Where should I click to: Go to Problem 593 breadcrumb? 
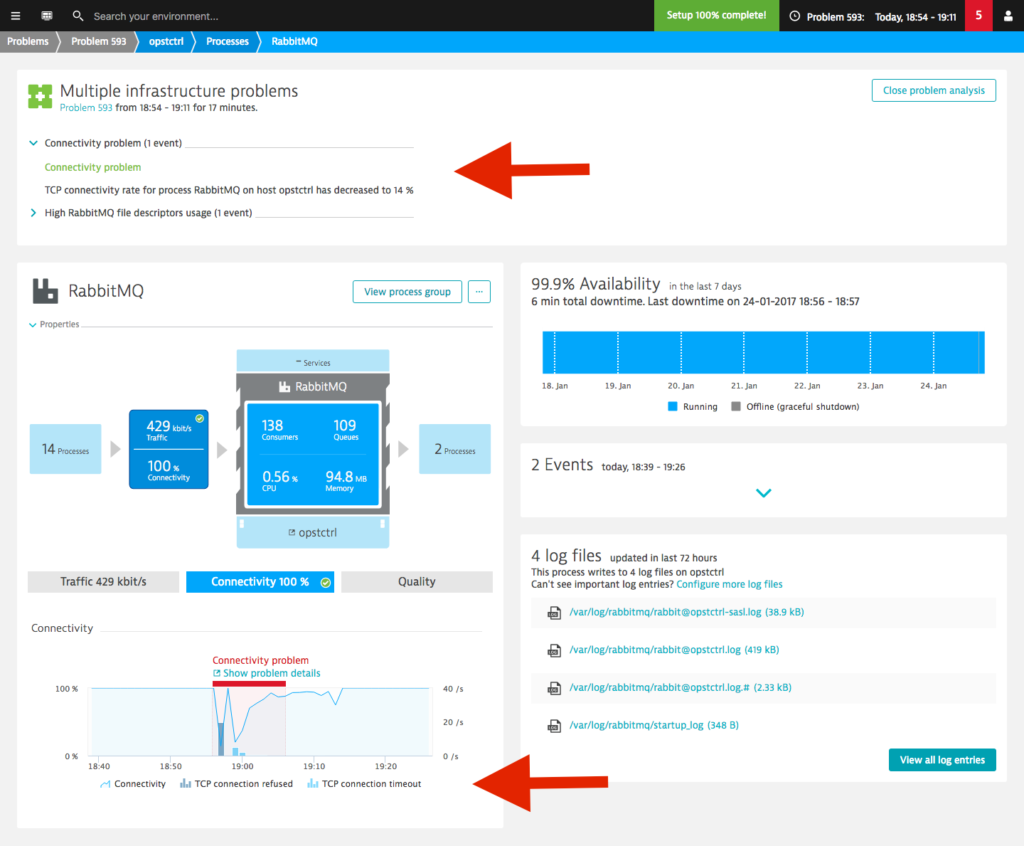point(99,41)
